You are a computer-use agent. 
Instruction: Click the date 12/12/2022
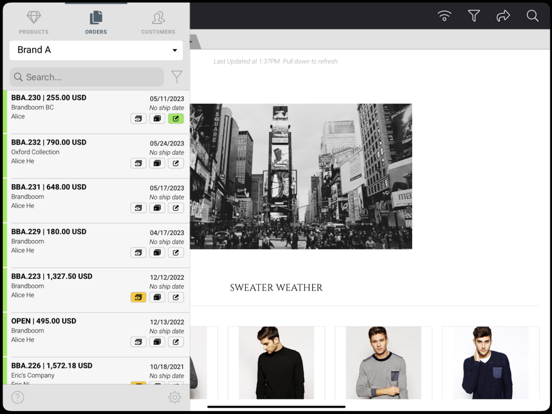coord(167,277)
